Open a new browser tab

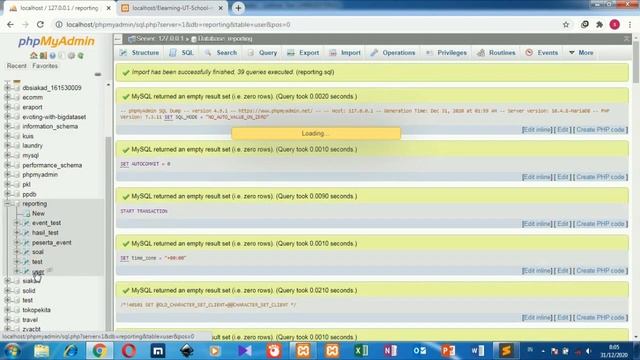[238, 8]
